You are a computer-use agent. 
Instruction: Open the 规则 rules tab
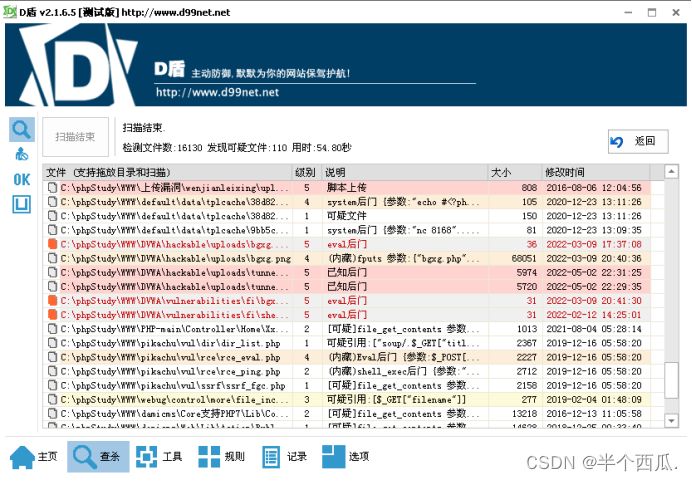click(222, 456)
